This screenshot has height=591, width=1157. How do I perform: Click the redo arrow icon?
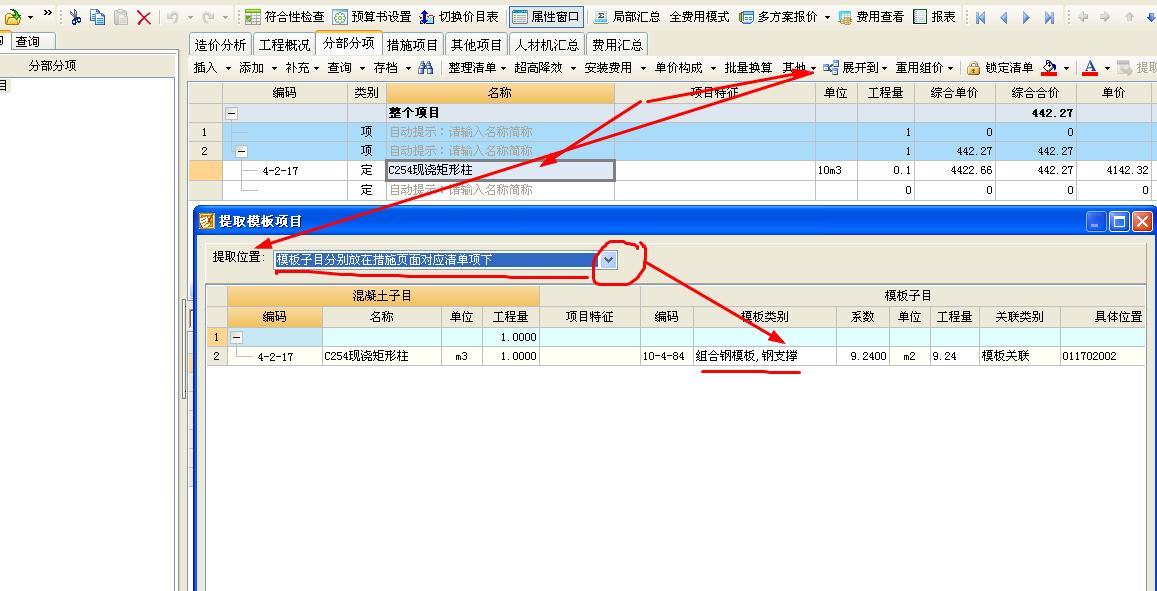click(x=209, y=17)
